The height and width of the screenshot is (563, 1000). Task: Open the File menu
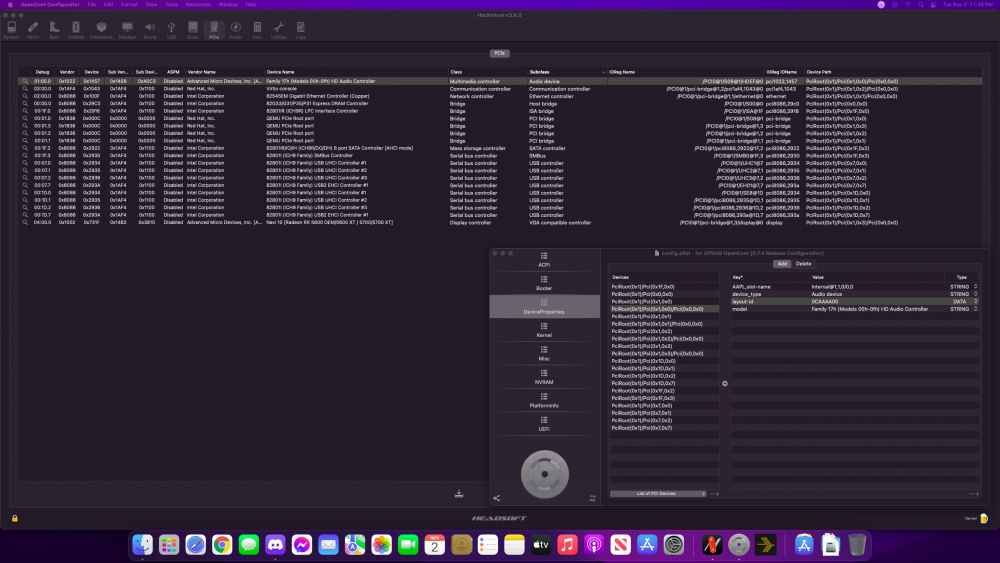click(92, 4)
